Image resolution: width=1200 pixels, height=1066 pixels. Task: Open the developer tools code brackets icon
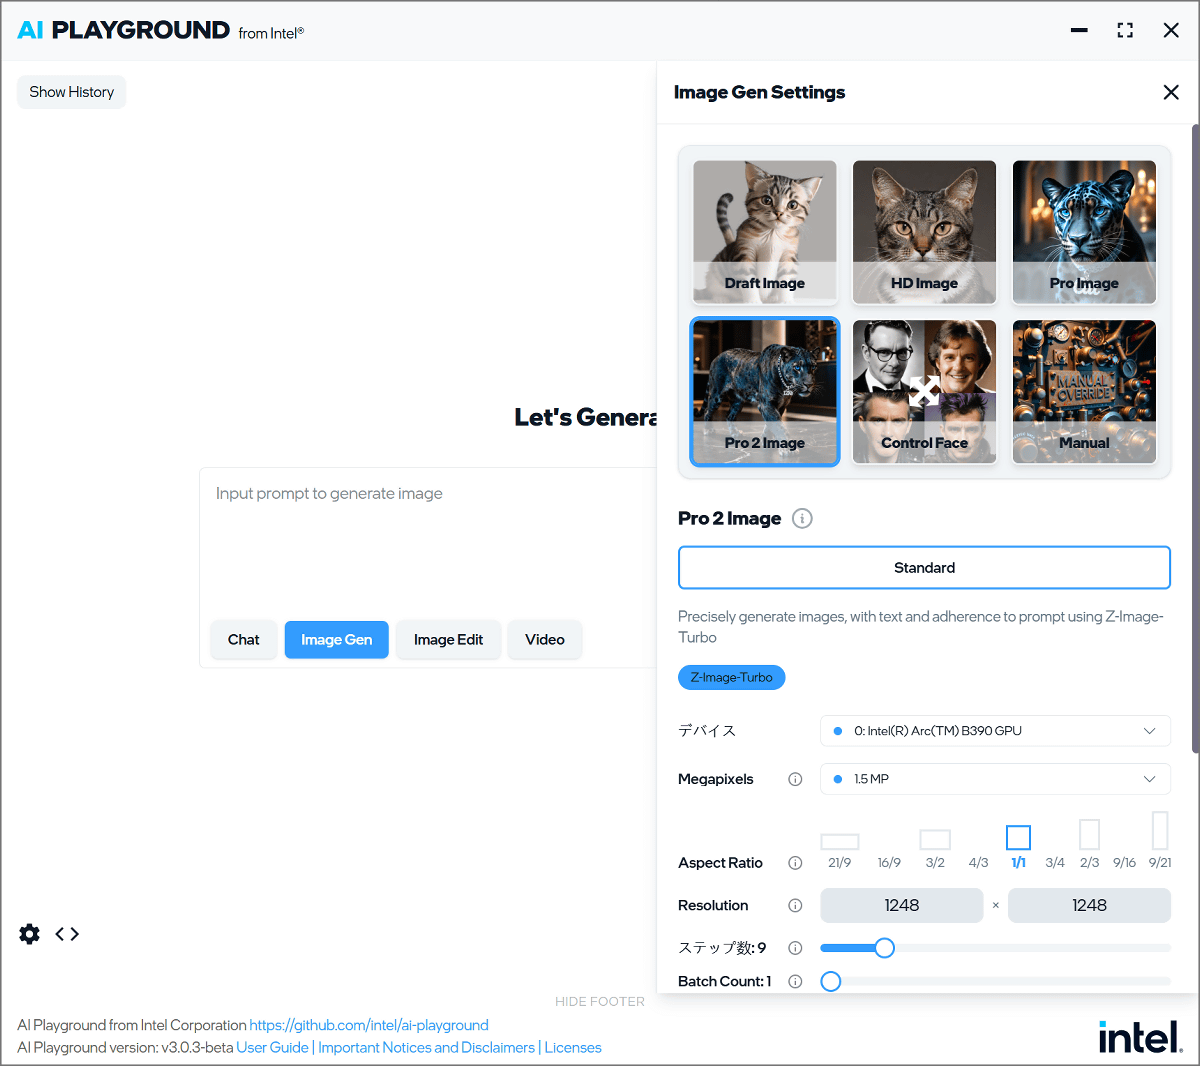[x=67, y=934]
